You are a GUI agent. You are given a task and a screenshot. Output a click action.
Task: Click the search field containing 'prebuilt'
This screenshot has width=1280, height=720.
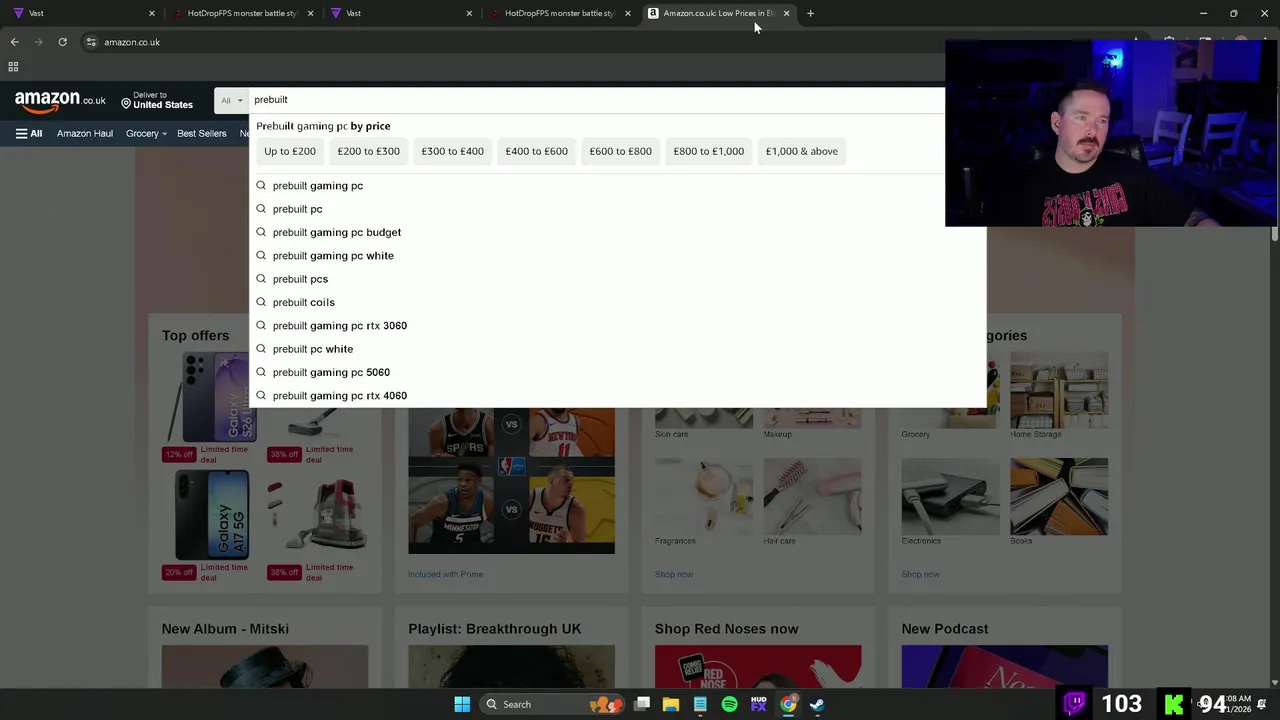pos(596,100)
